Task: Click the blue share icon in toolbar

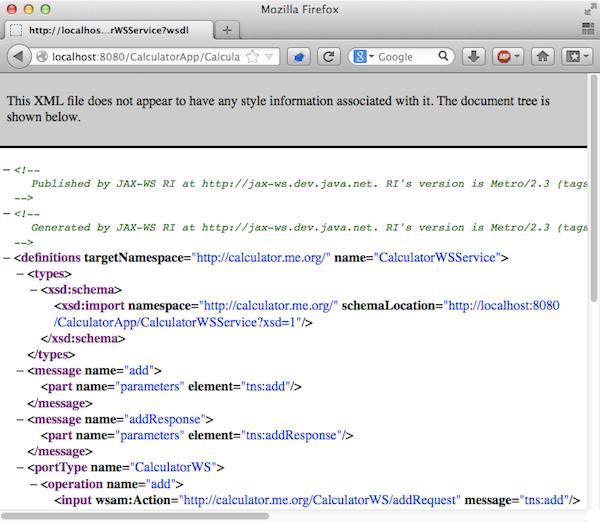Action: coord(298,57)
